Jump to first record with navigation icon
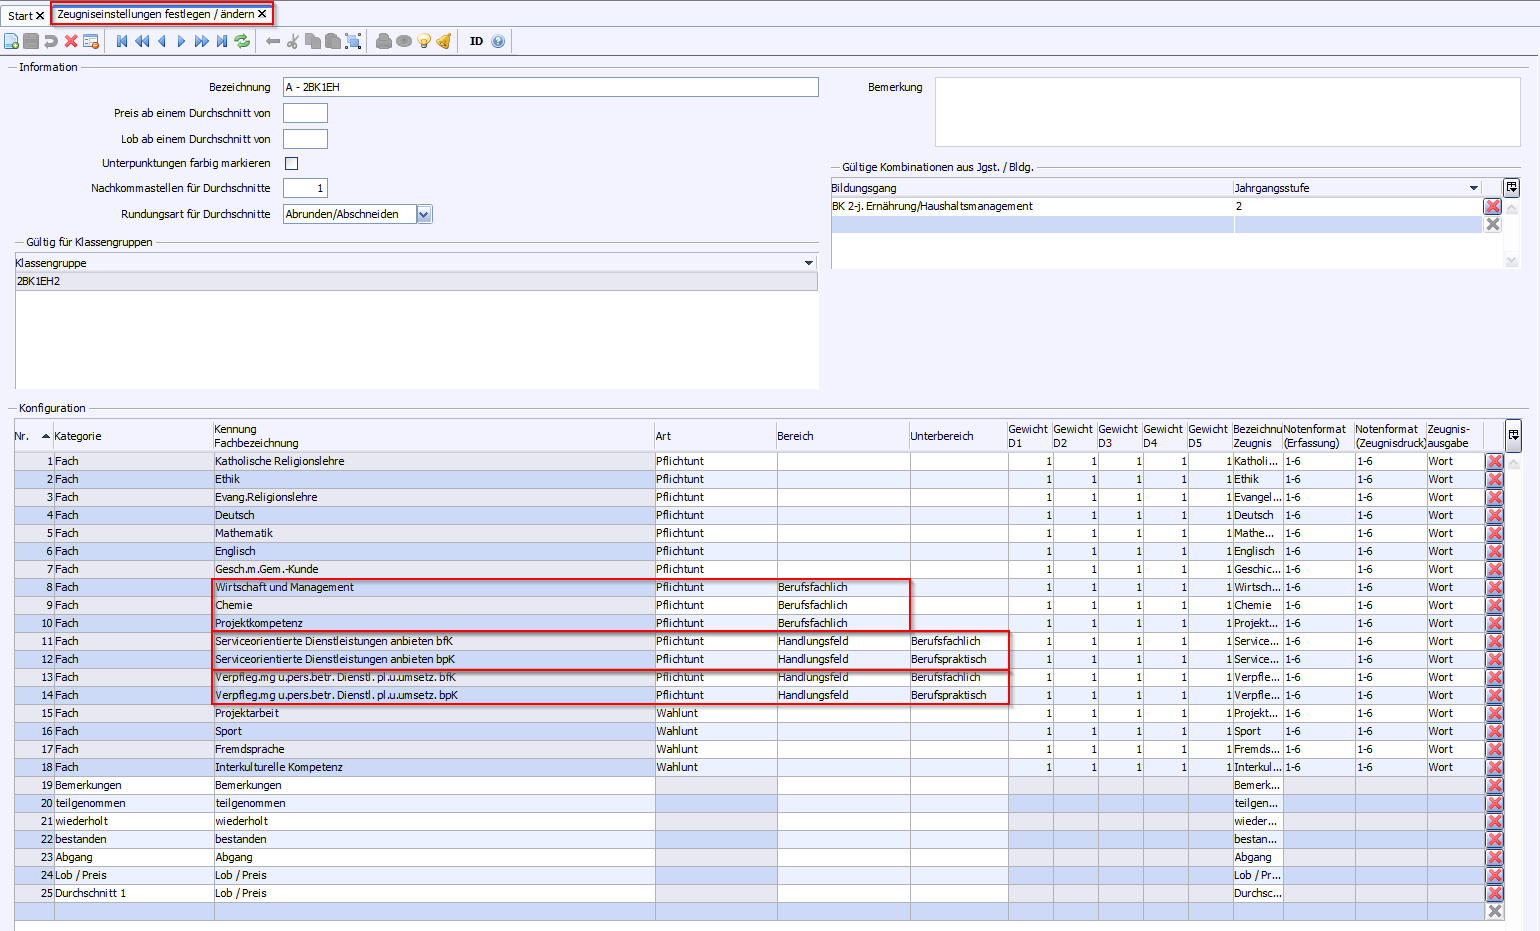The image size is (1540, 931). (122, 41)
